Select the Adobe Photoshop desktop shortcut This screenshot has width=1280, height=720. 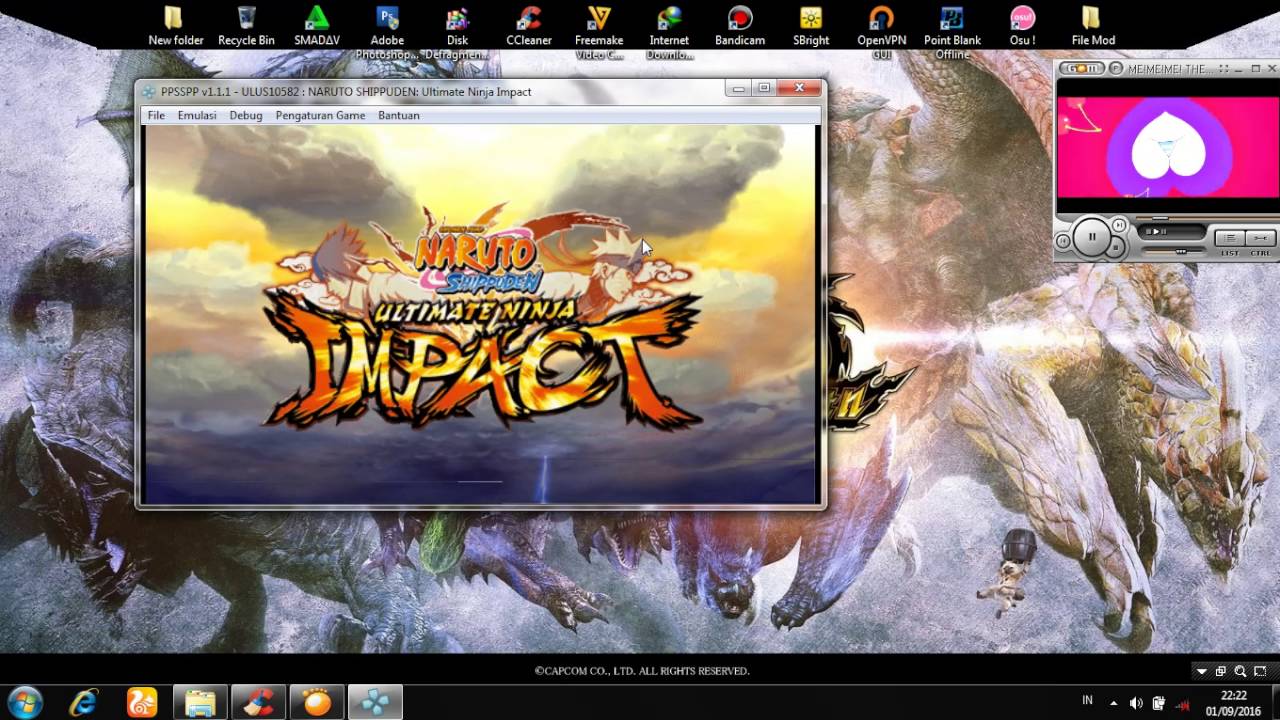click(x=387, y=31)
